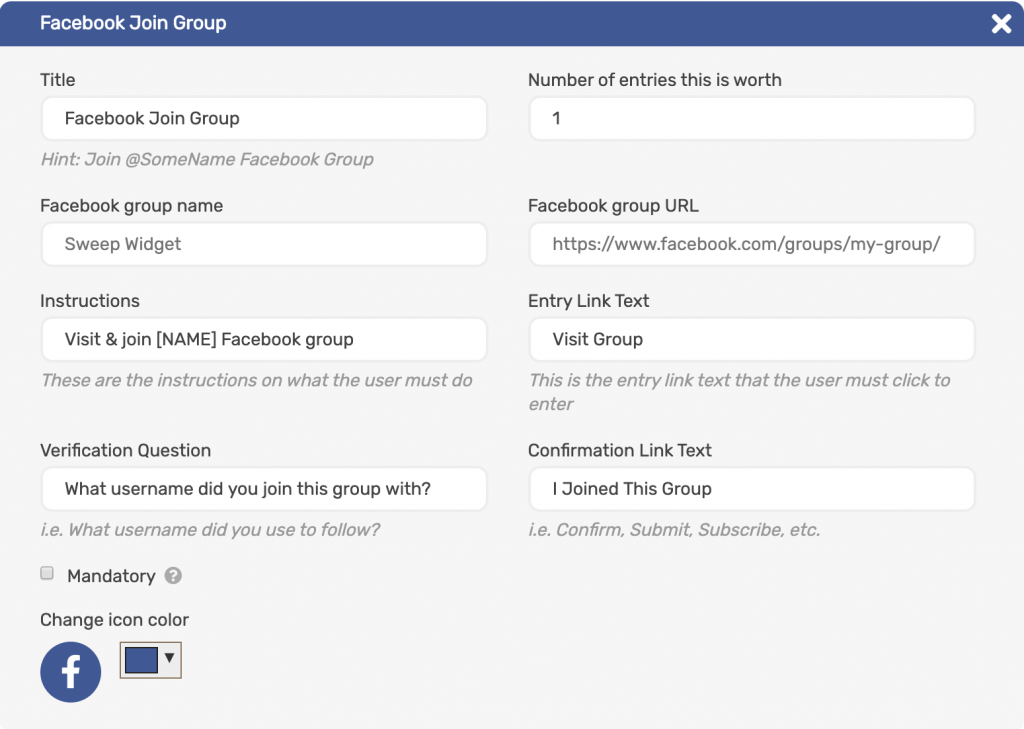Click the 'Change icon color' label

[x=114, y=620]
